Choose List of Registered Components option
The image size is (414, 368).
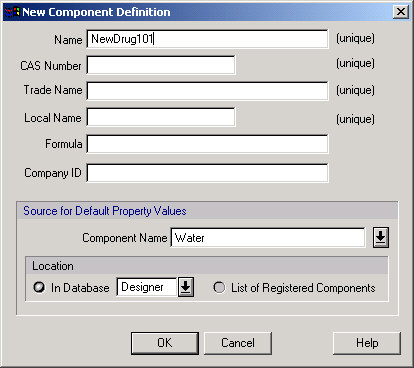click(219, 288)
